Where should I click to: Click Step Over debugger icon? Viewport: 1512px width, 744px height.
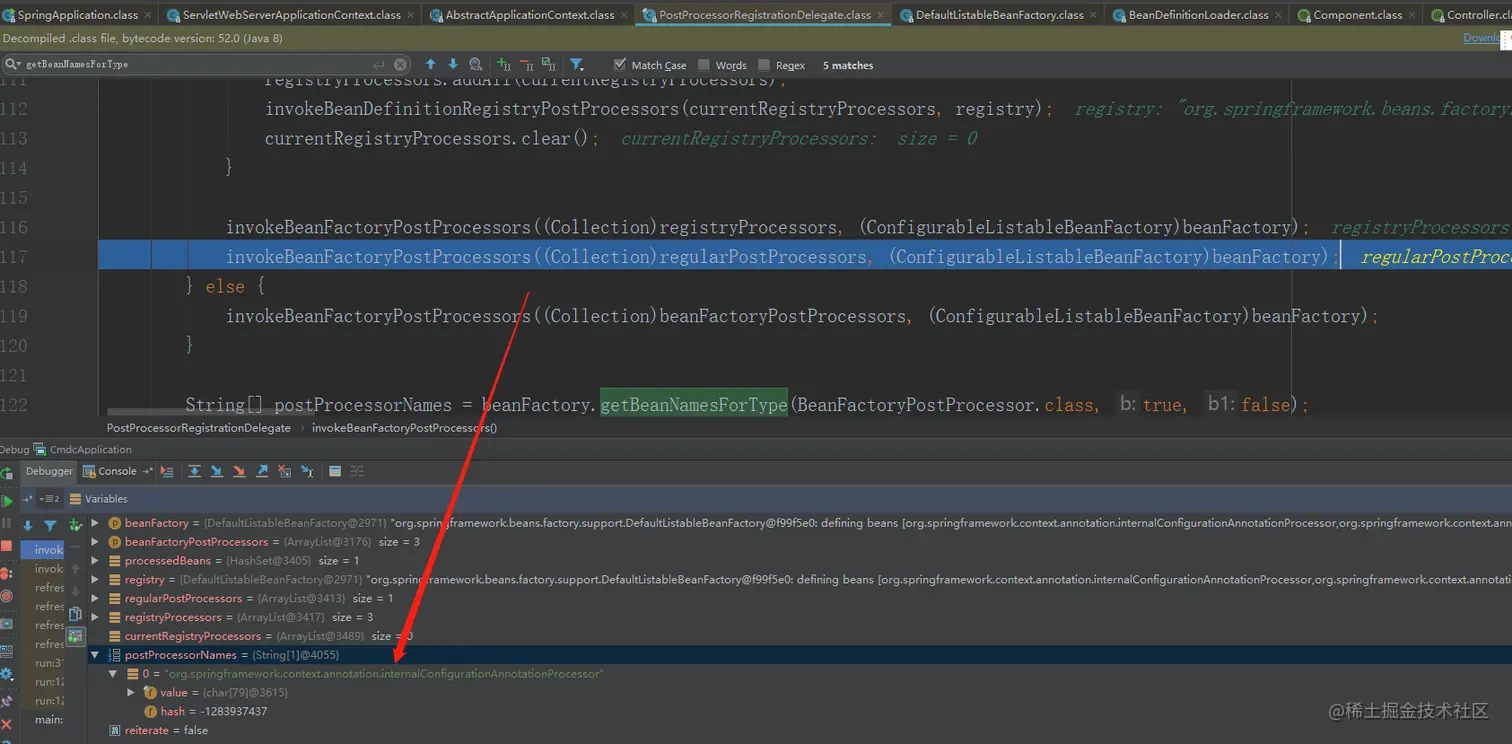(x=194, y=471)
